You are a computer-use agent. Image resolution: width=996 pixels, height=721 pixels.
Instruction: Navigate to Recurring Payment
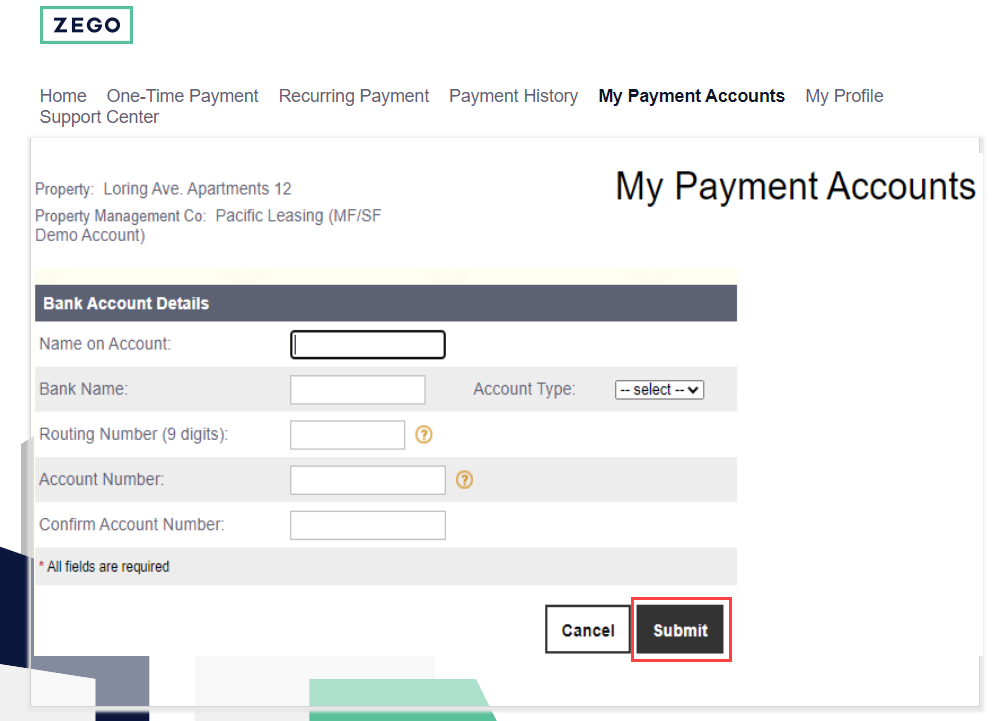[353, 96]
